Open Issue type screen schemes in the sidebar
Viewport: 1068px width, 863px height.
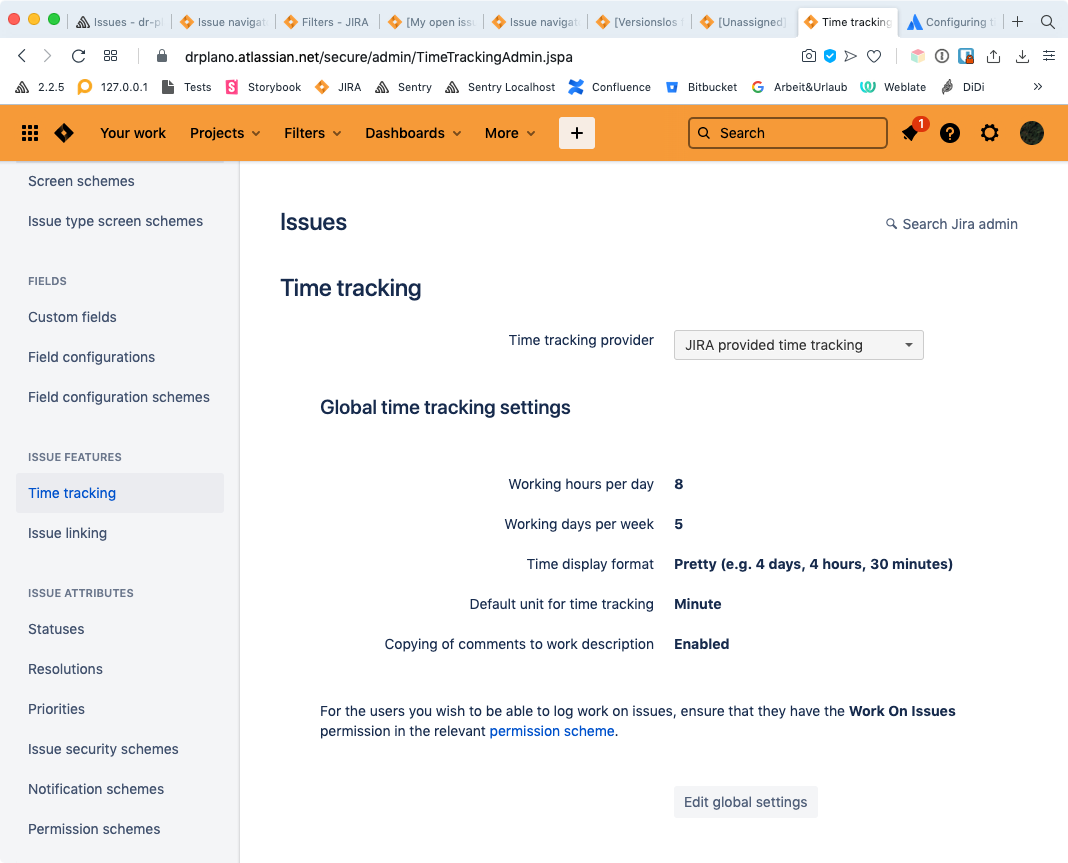pyautogui.click(x=115, y=221)
